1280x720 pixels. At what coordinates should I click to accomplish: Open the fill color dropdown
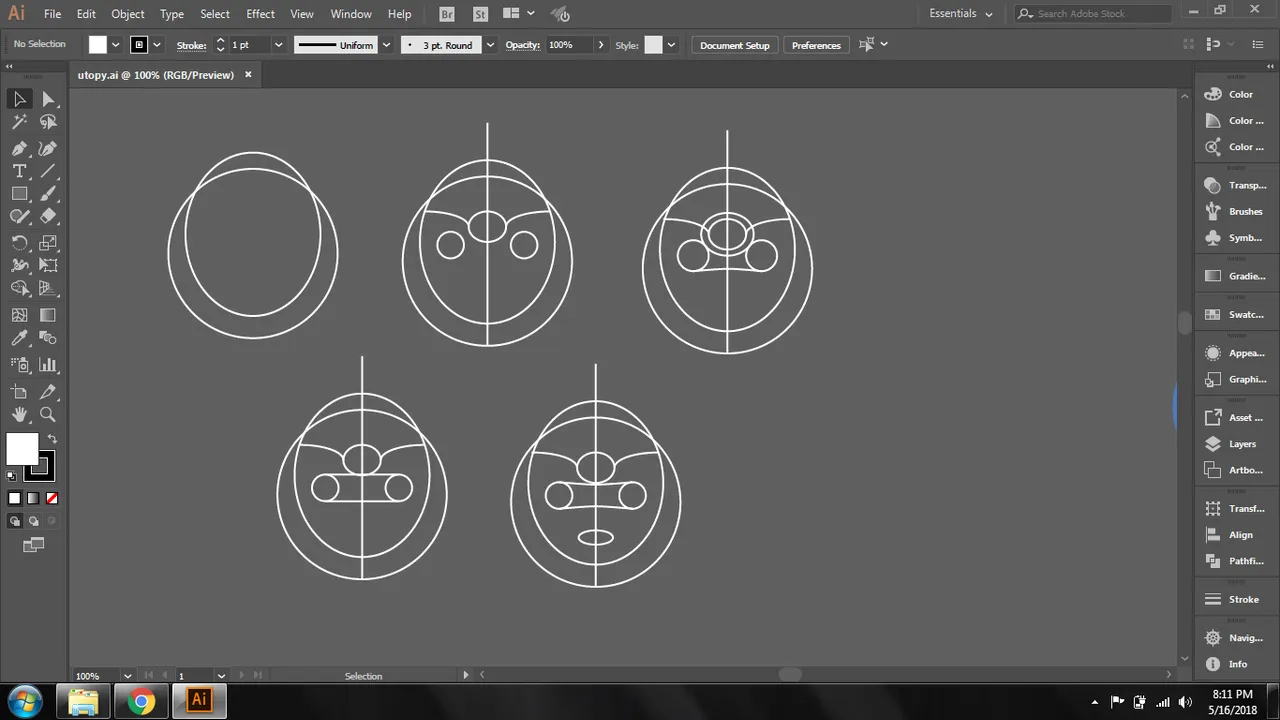click(x=116, y=45)
